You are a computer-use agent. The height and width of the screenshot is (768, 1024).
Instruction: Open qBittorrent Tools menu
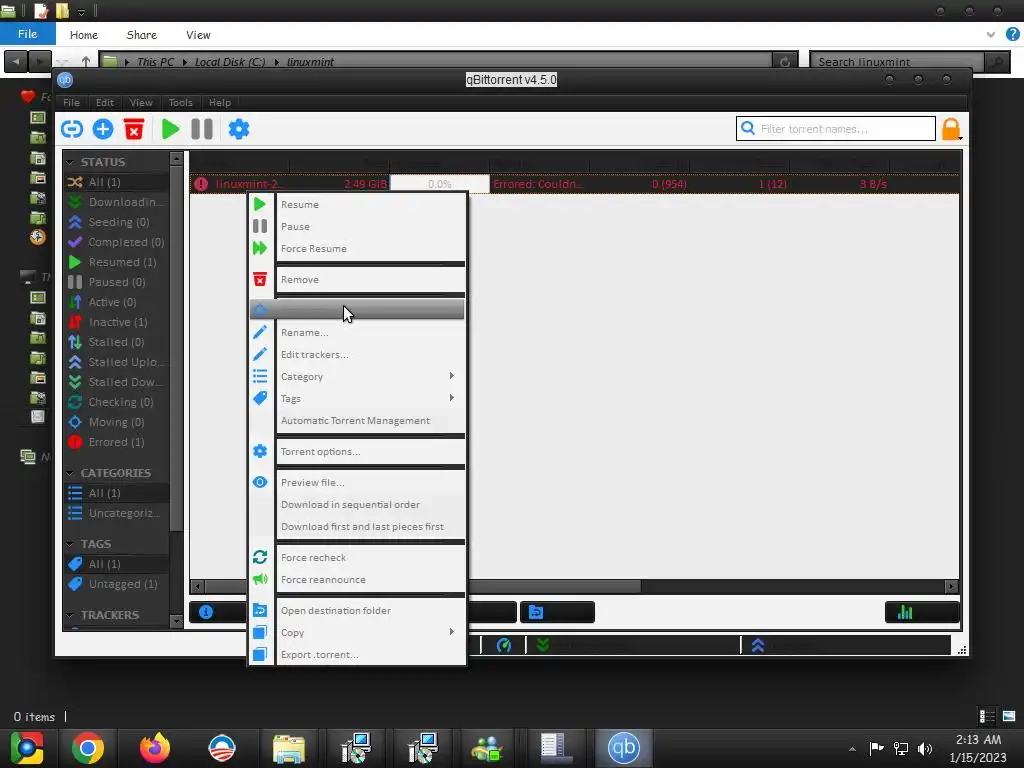[x=180, y=103]
